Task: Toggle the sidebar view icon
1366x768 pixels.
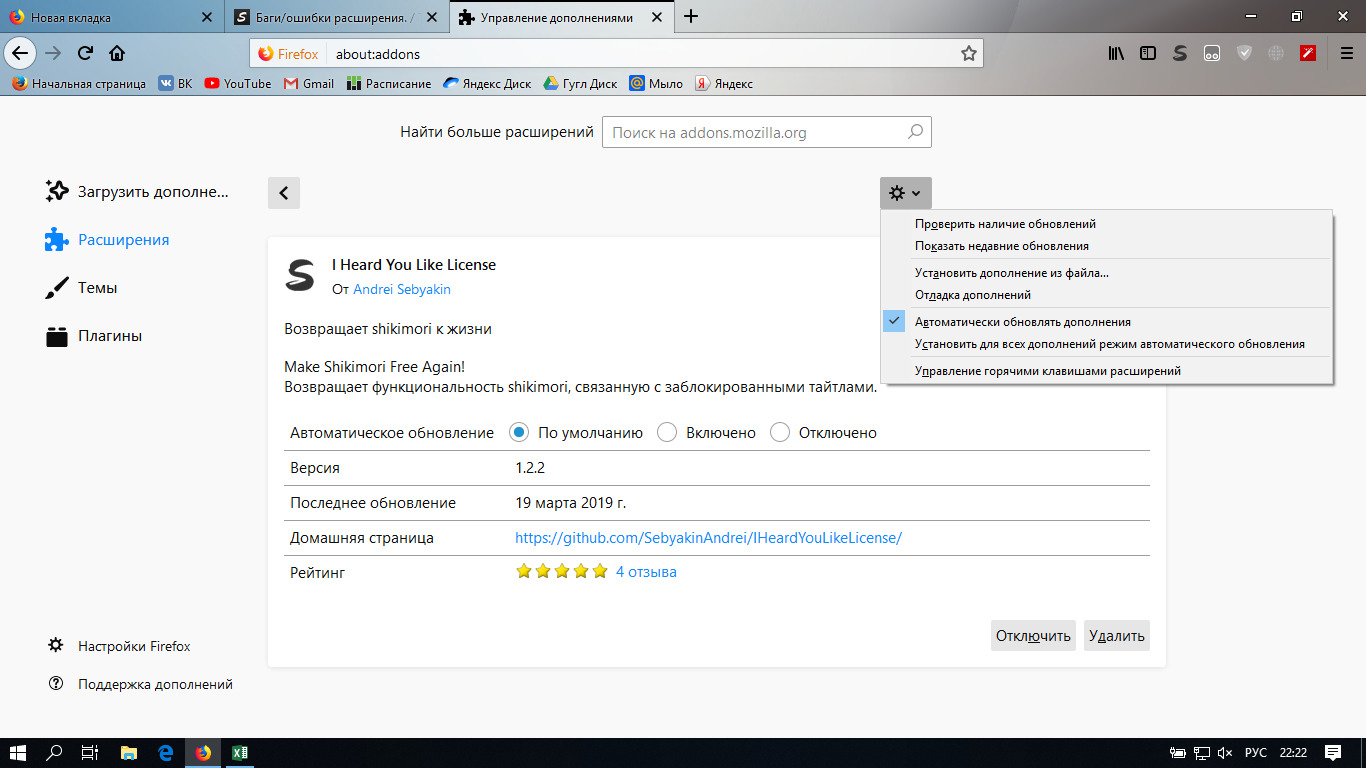Action: [x=1148, y=54]
